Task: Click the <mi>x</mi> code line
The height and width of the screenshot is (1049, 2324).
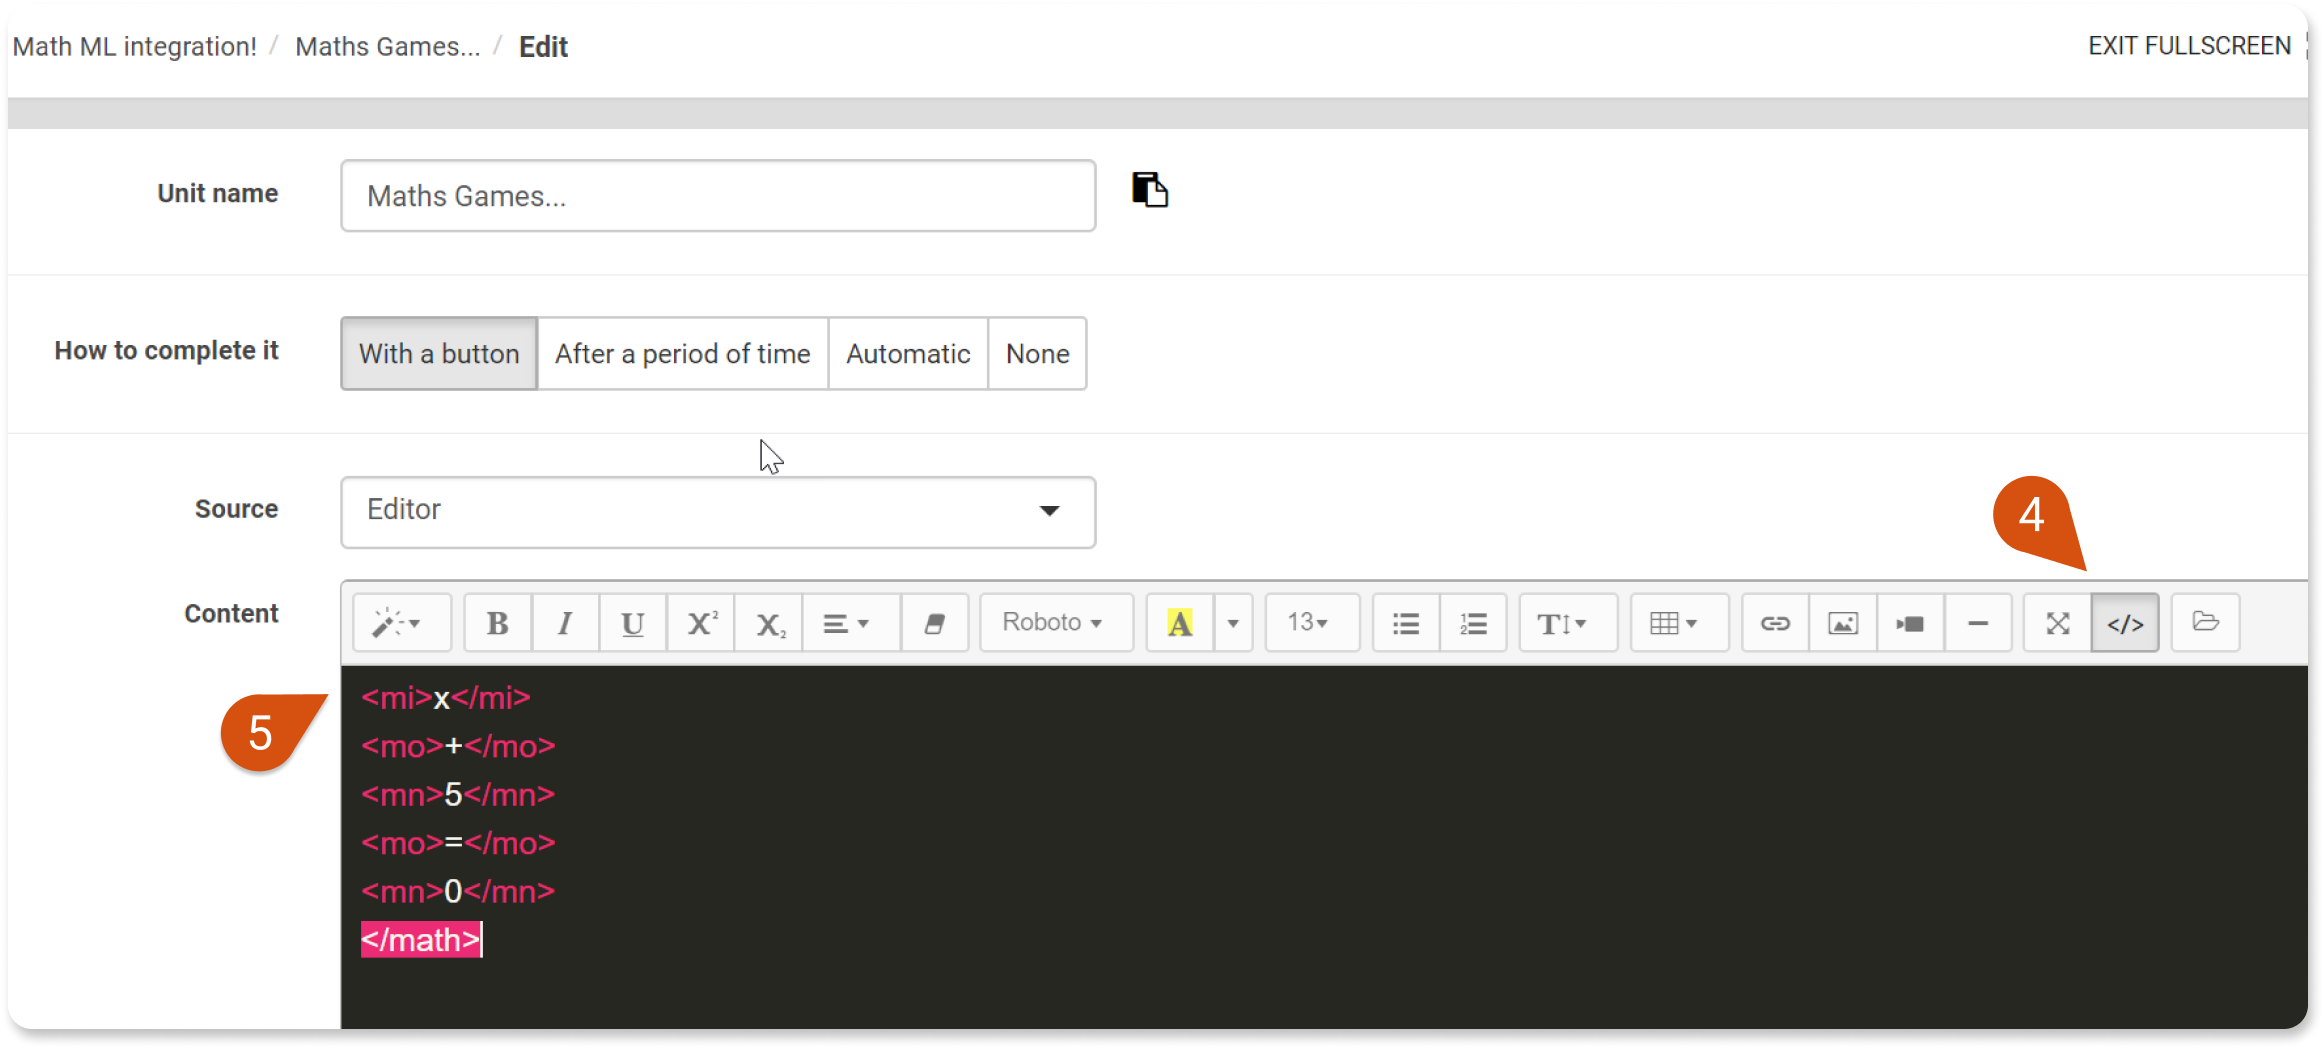Action: pos(446,698)
